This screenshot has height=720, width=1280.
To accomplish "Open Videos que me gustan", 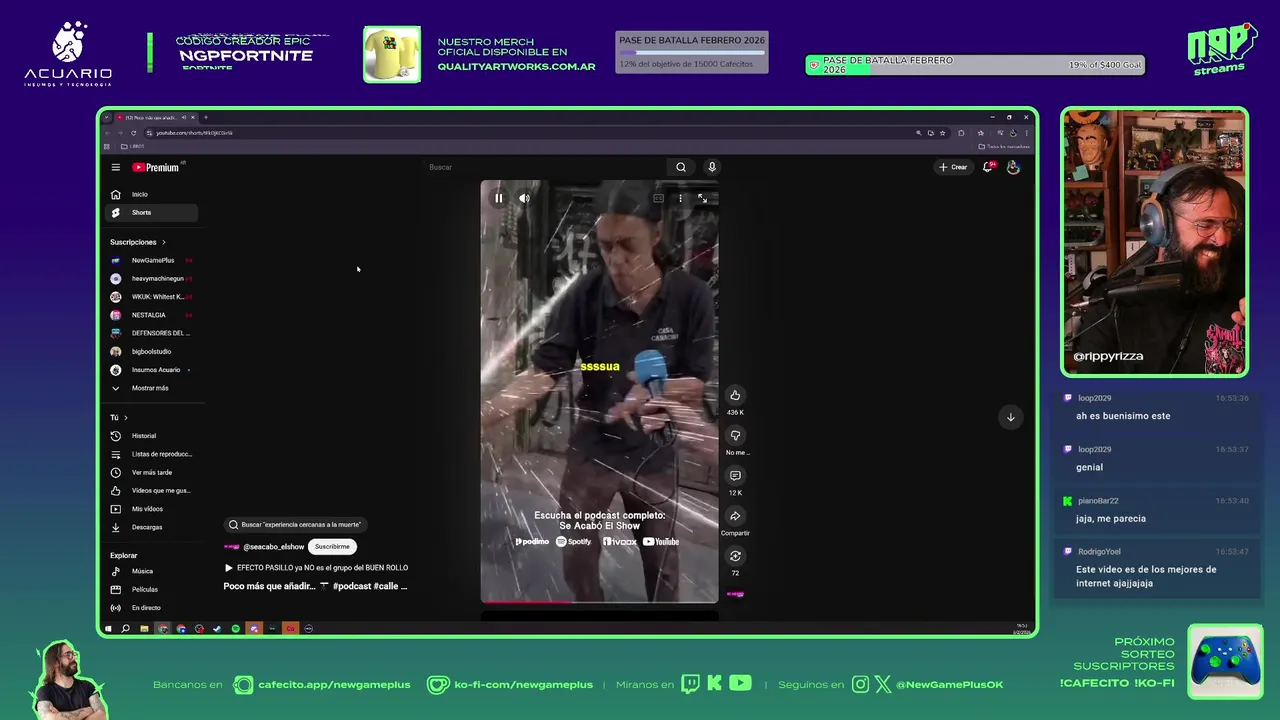I will [151, 490].
